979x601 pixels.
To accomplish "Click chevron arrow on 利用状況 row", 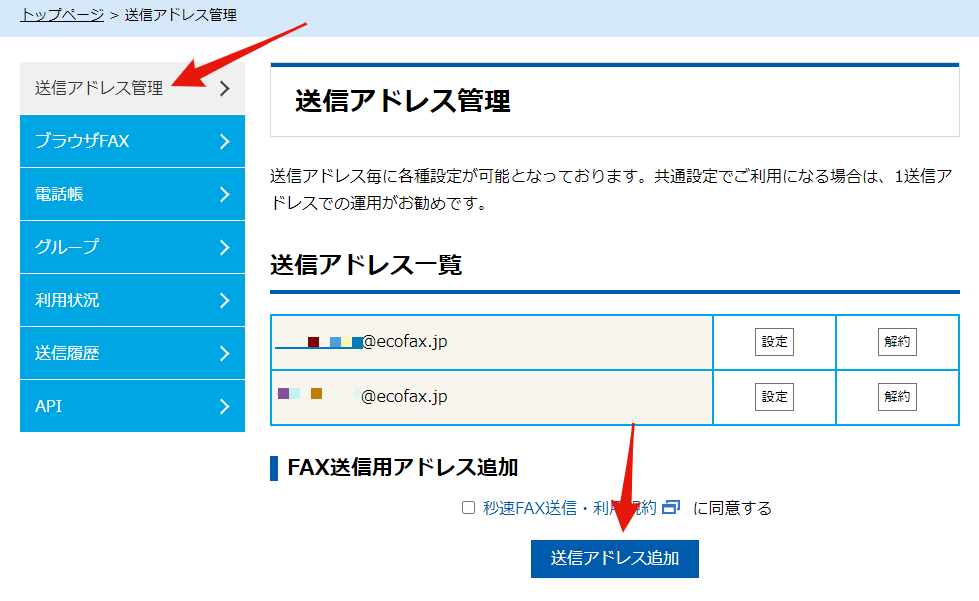I will tap(225, 301).
